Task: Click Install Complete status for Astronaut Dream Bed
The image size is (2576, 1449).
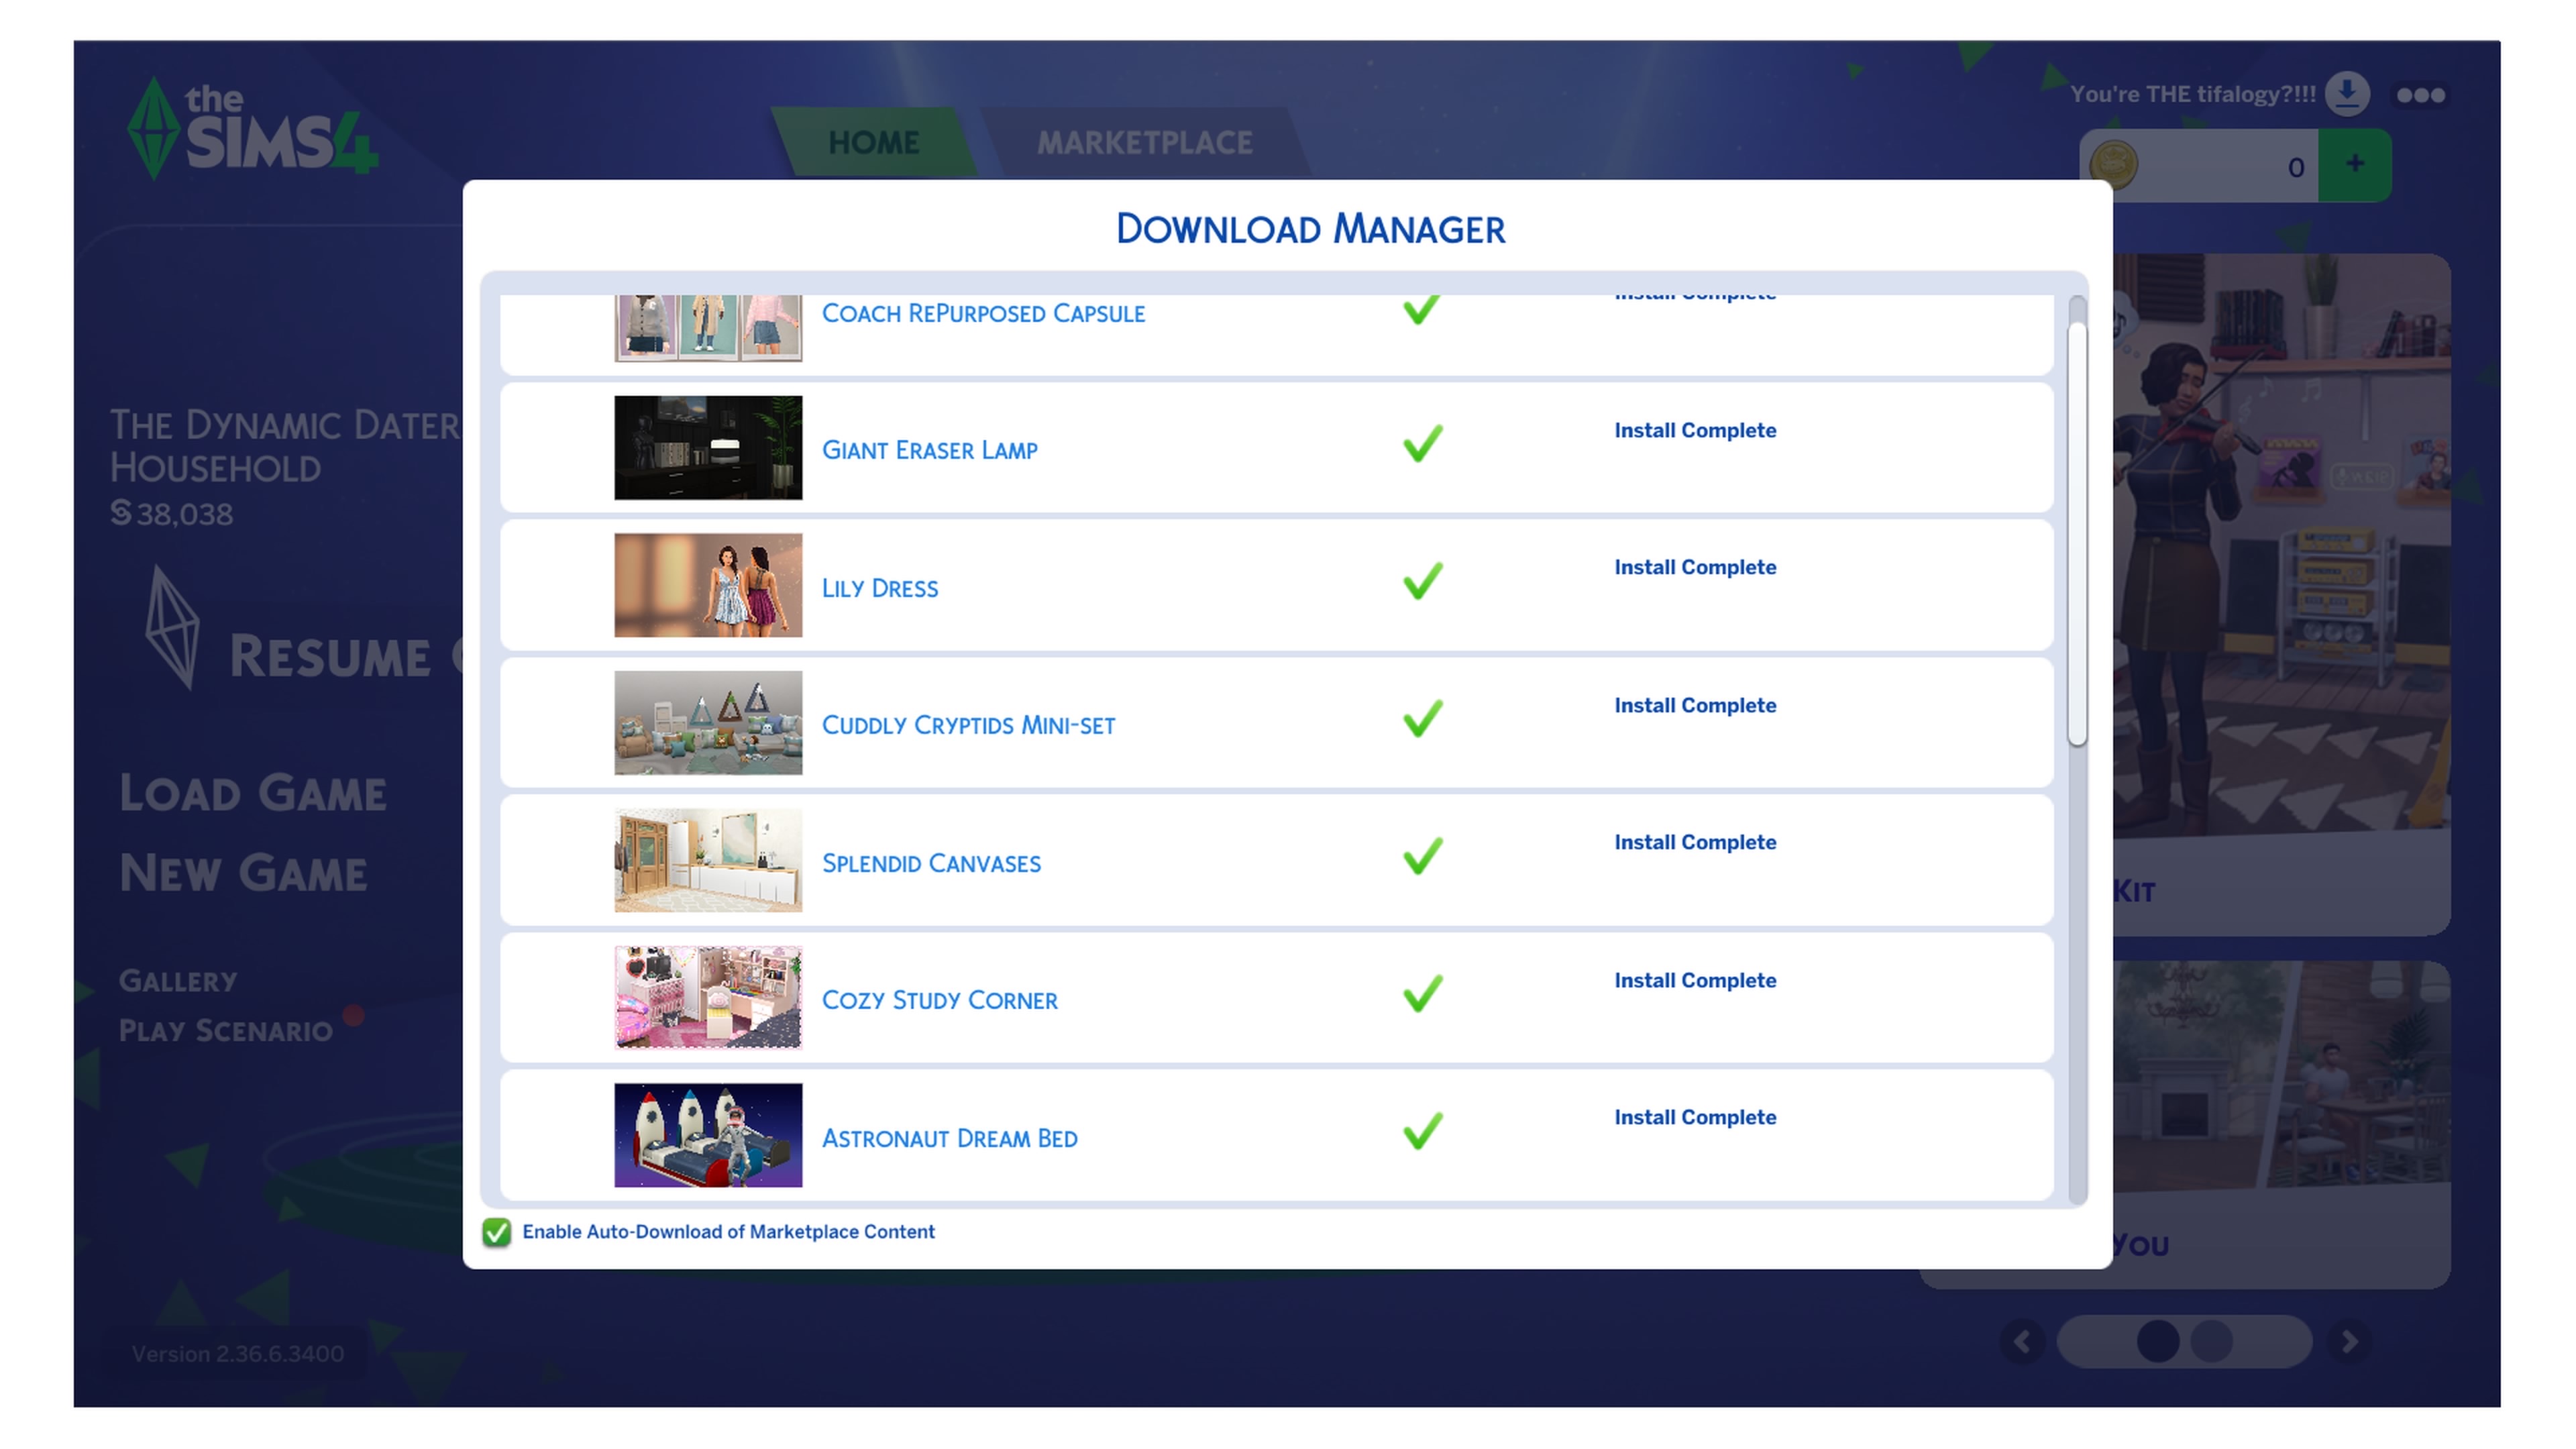Action: click(x=1695, y=1118)
